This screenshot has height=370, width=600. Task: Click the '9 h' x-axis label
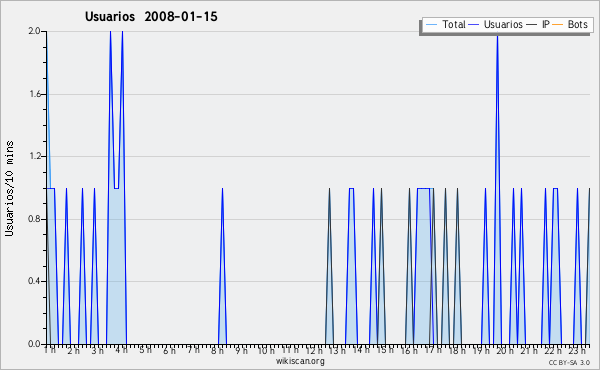click(x=241, y=350)
